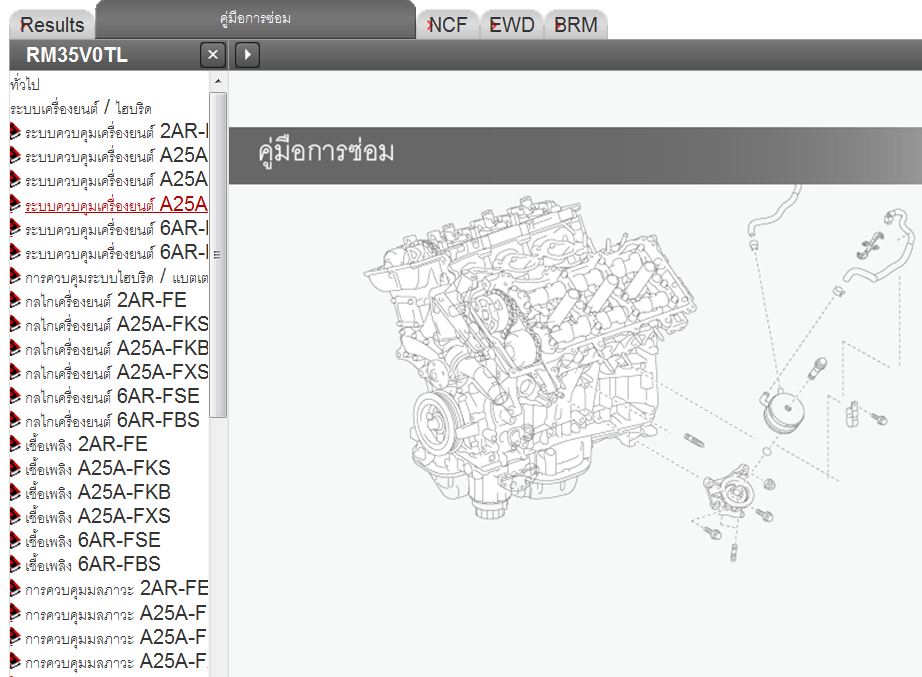This screenshot has height=677, width=922.
Task: Click the right-arrow button next to RM35V0TL
Action: click(247, 55)
